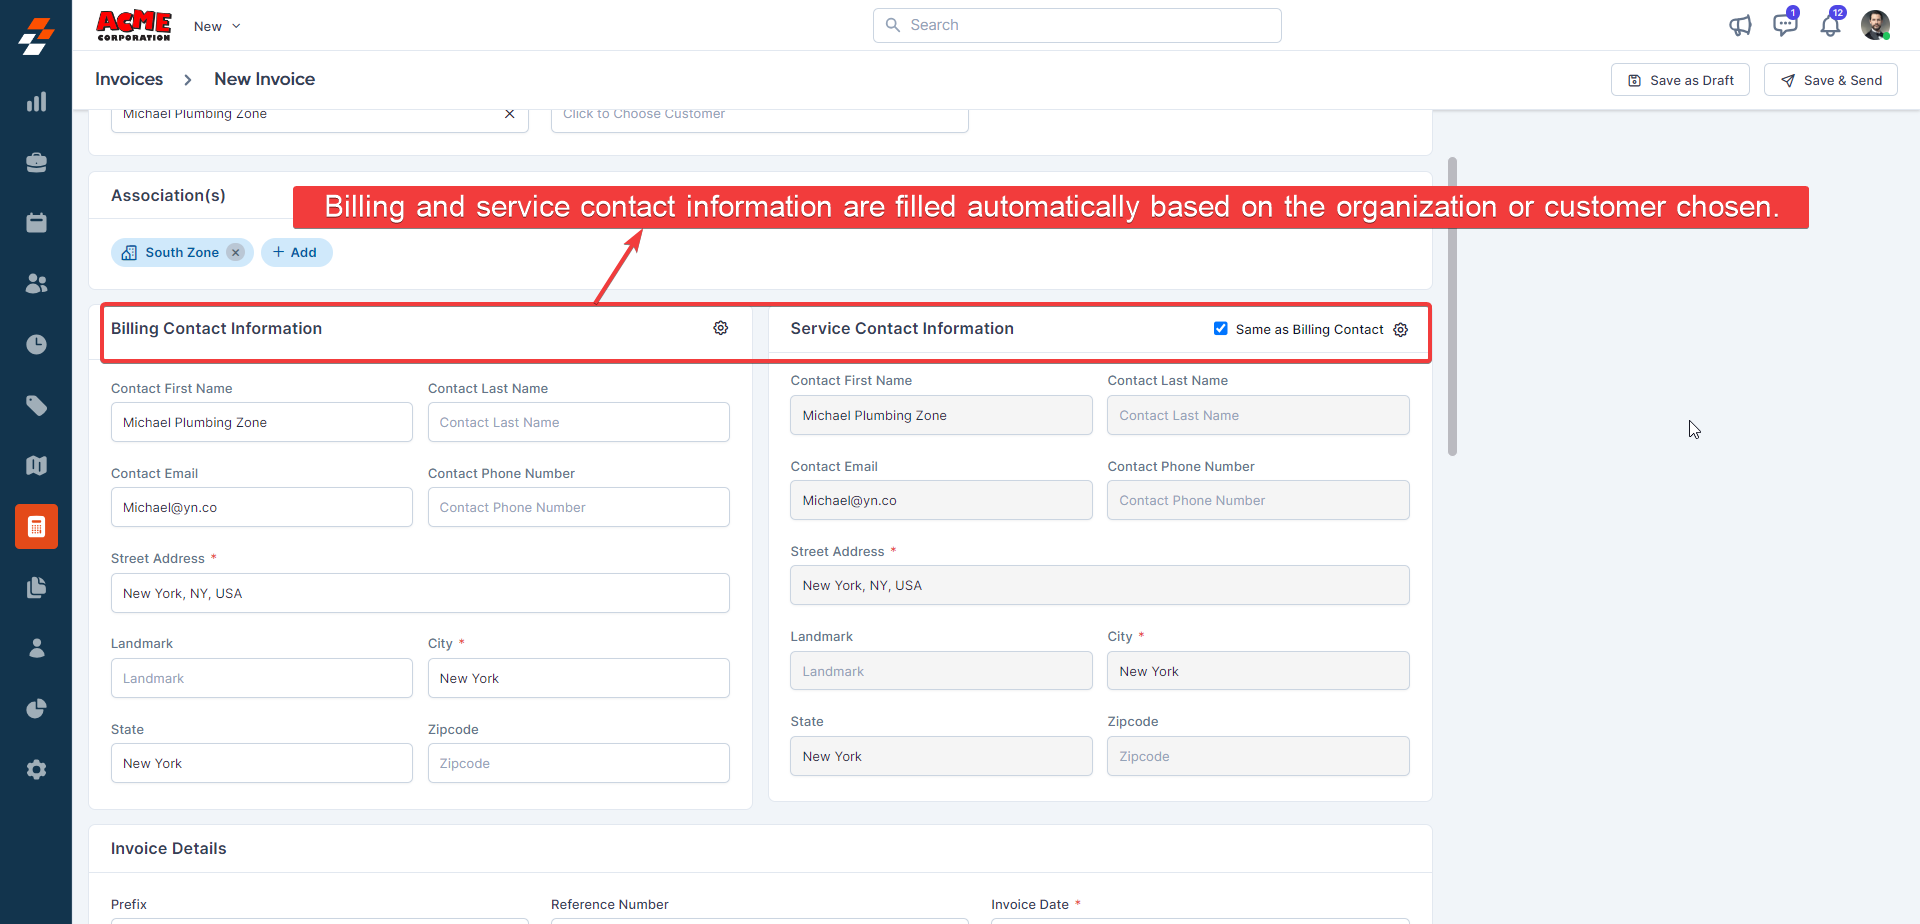Image resolution: width=1920 pixels, height=924 pixels.
Task: Open the notifications bell icon
Action: point(1830,26)
